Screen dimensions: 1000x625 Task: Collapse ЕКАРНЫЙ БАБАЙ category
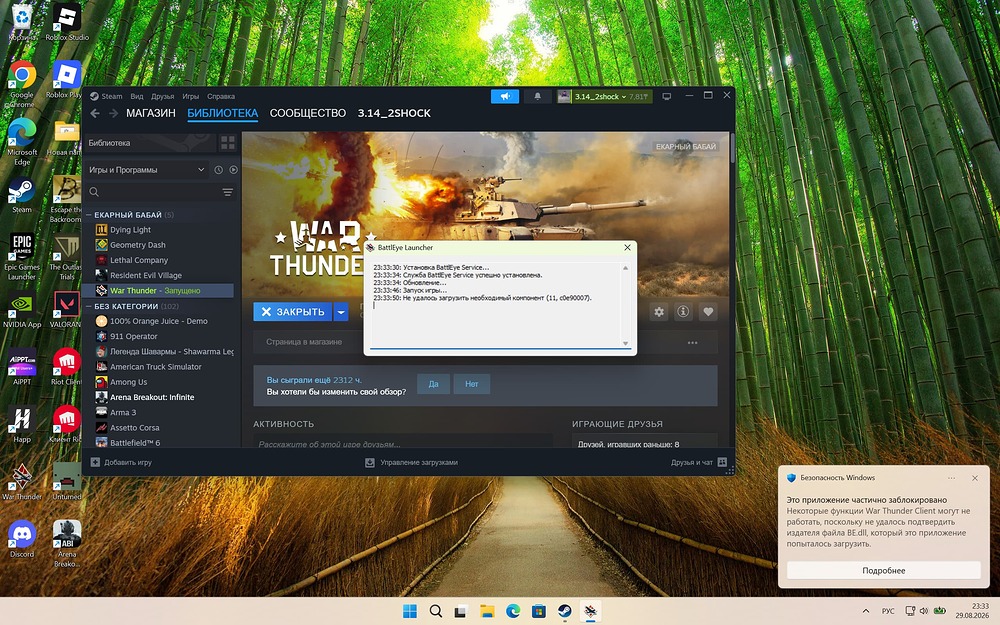[89, 215]
